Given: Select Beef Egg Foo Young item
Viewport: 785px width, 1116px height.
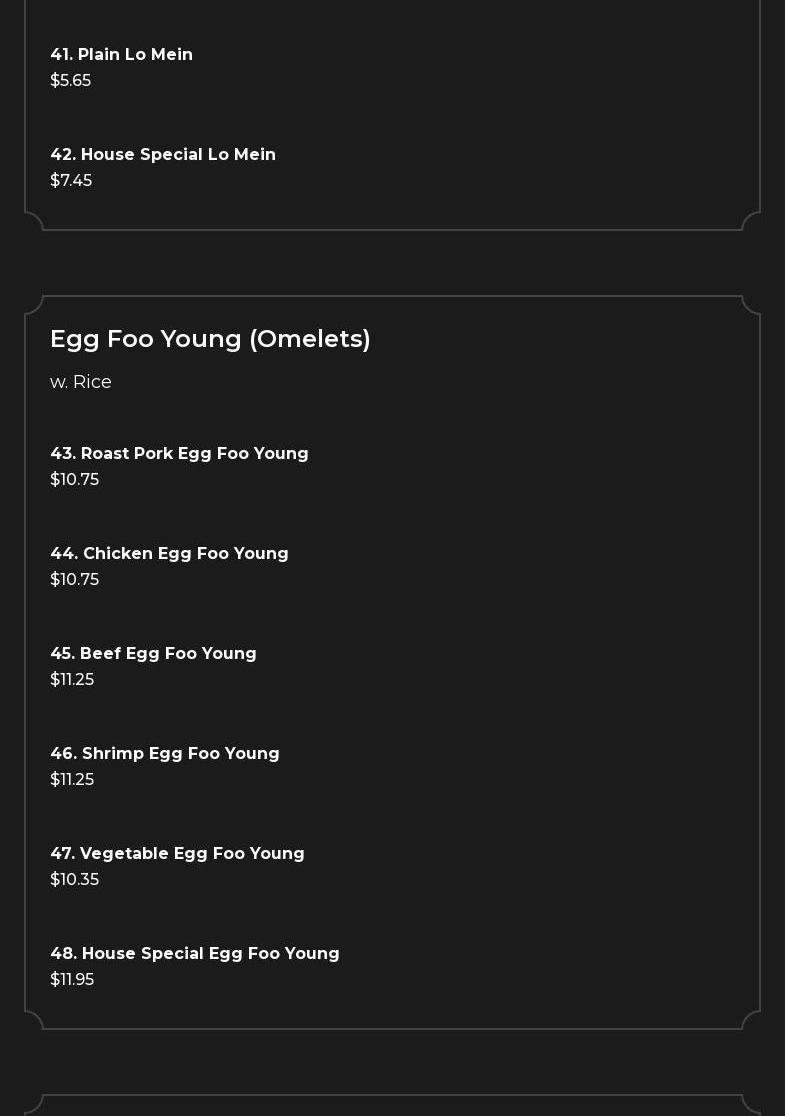Looking at the screenshot, I should [x=153, y=653].
